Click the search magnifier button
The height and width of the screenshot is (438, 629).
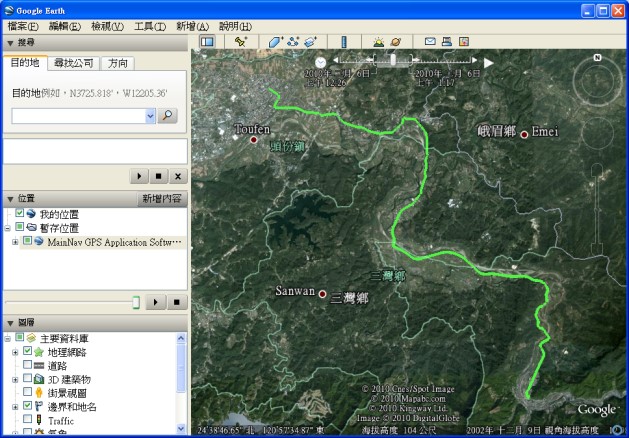click(x=167, y=116)
